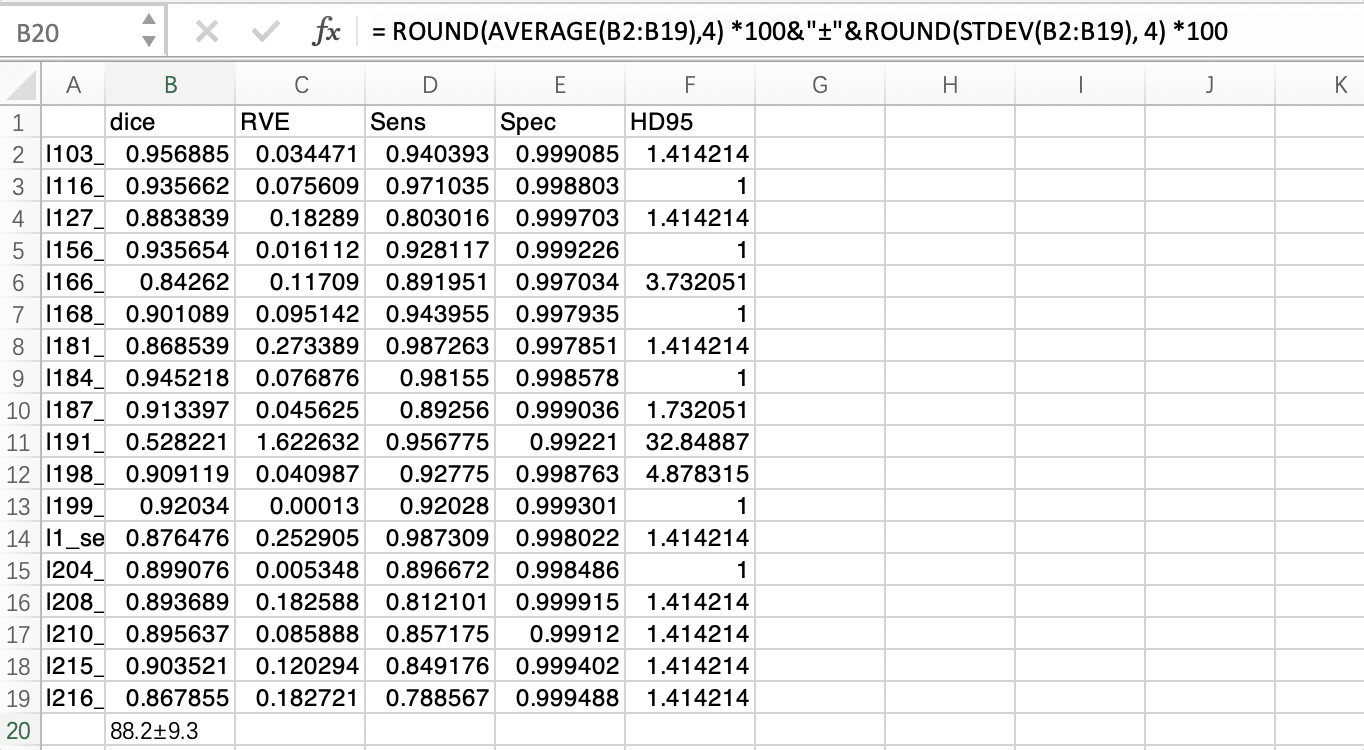This screenshot has height=750, width=1364.
Task: Select column H header
Action: pyautogui.click(x=950, y=85)
